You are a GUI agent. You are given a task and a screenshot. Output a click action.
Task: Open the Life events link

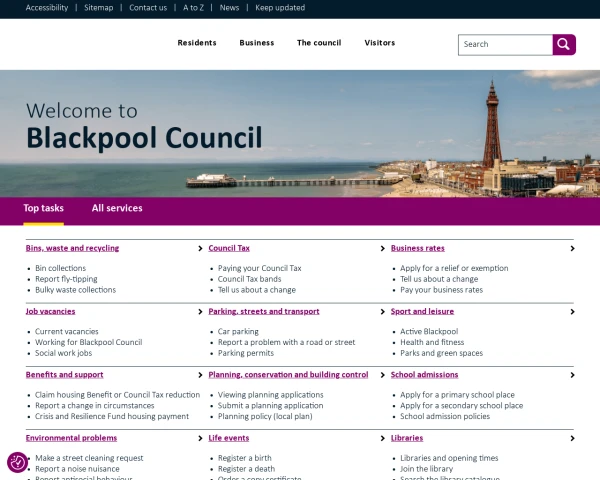pos(229,438)
